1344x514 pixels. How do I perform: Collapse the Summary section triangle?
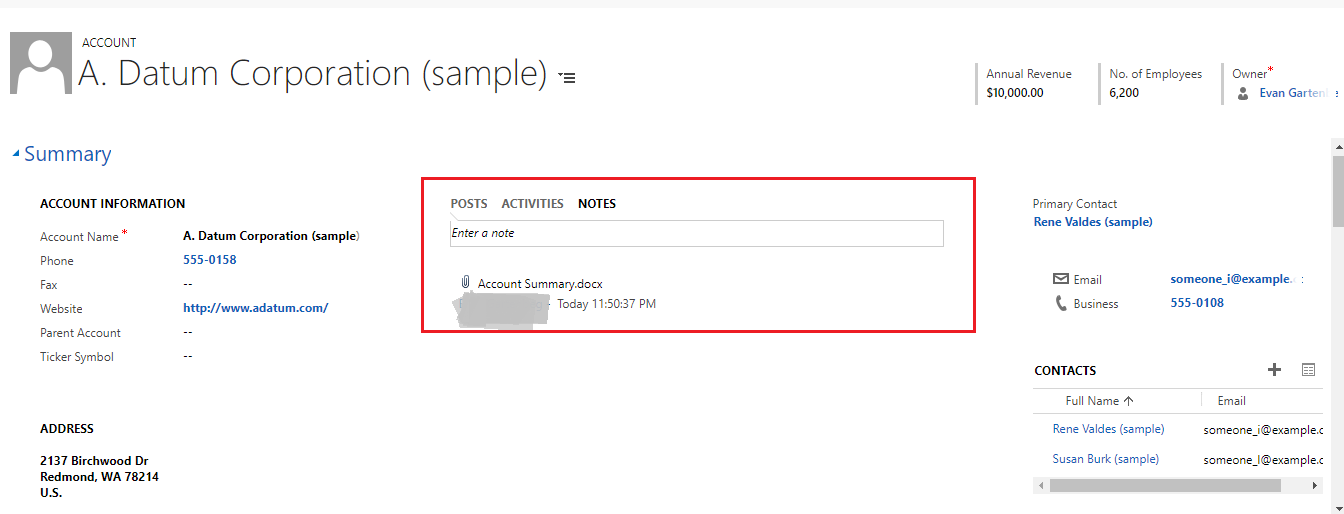tap(15, 154)
